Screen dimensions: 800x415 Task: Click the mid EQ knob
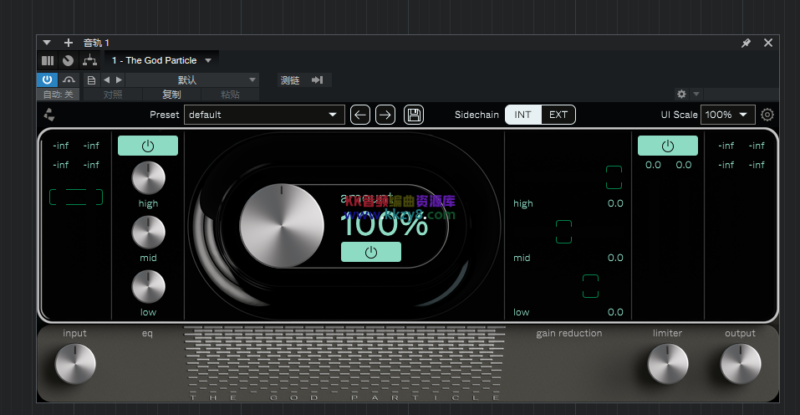pyautogui.click(x=148, y=232)
